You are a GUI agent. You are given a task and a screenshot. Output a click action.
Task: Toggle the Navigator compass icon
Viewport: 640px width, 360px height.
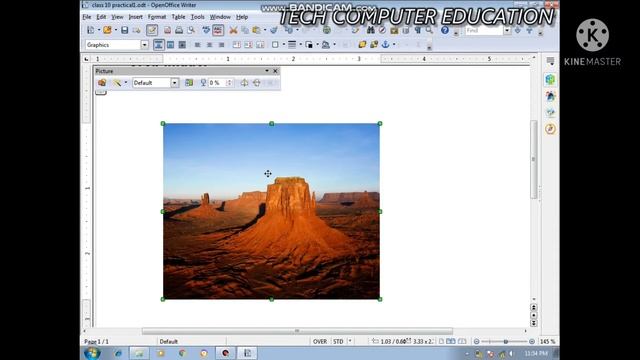tap(382, 30)
